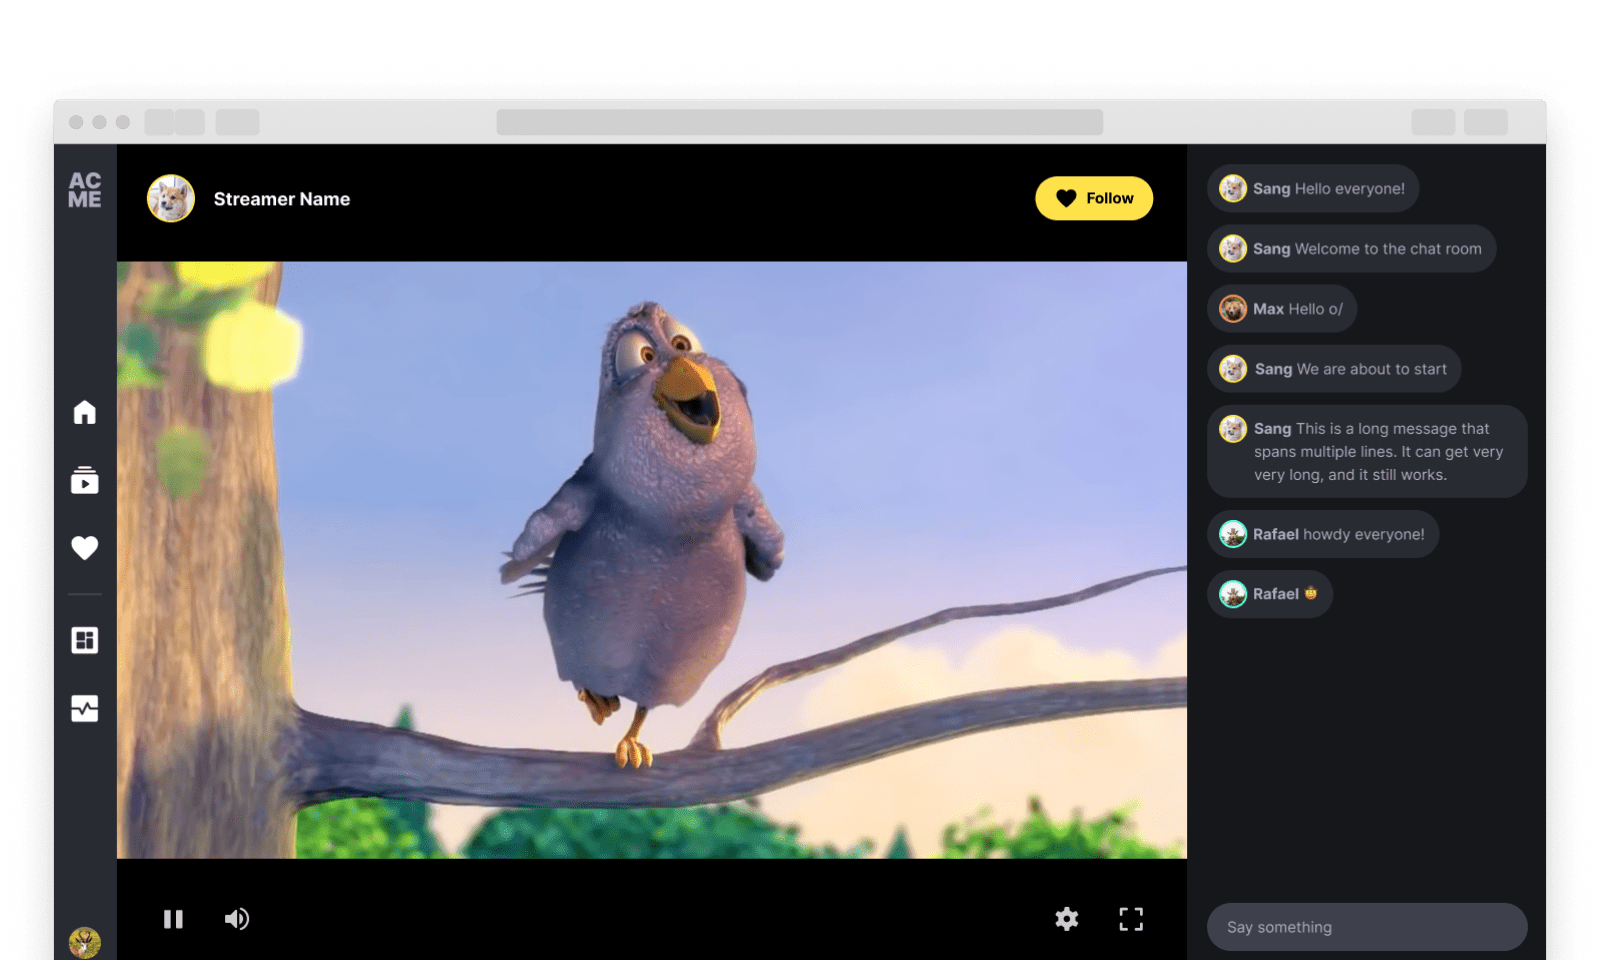
Task: Mute the stream audio with the speaker icon
Action: 236,918
